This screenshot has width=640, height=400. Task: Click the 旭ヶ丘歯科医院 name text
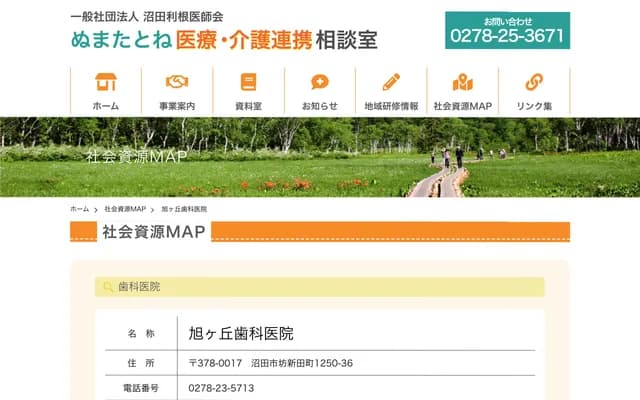(241, 333)
